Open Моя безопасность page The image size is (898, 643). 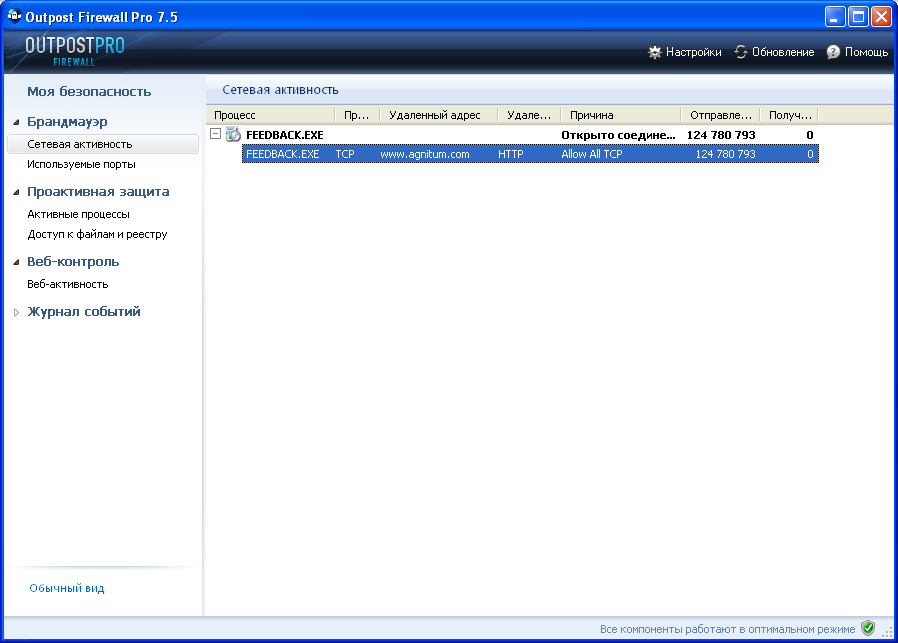pyautogui.click(x=89, y=92)
